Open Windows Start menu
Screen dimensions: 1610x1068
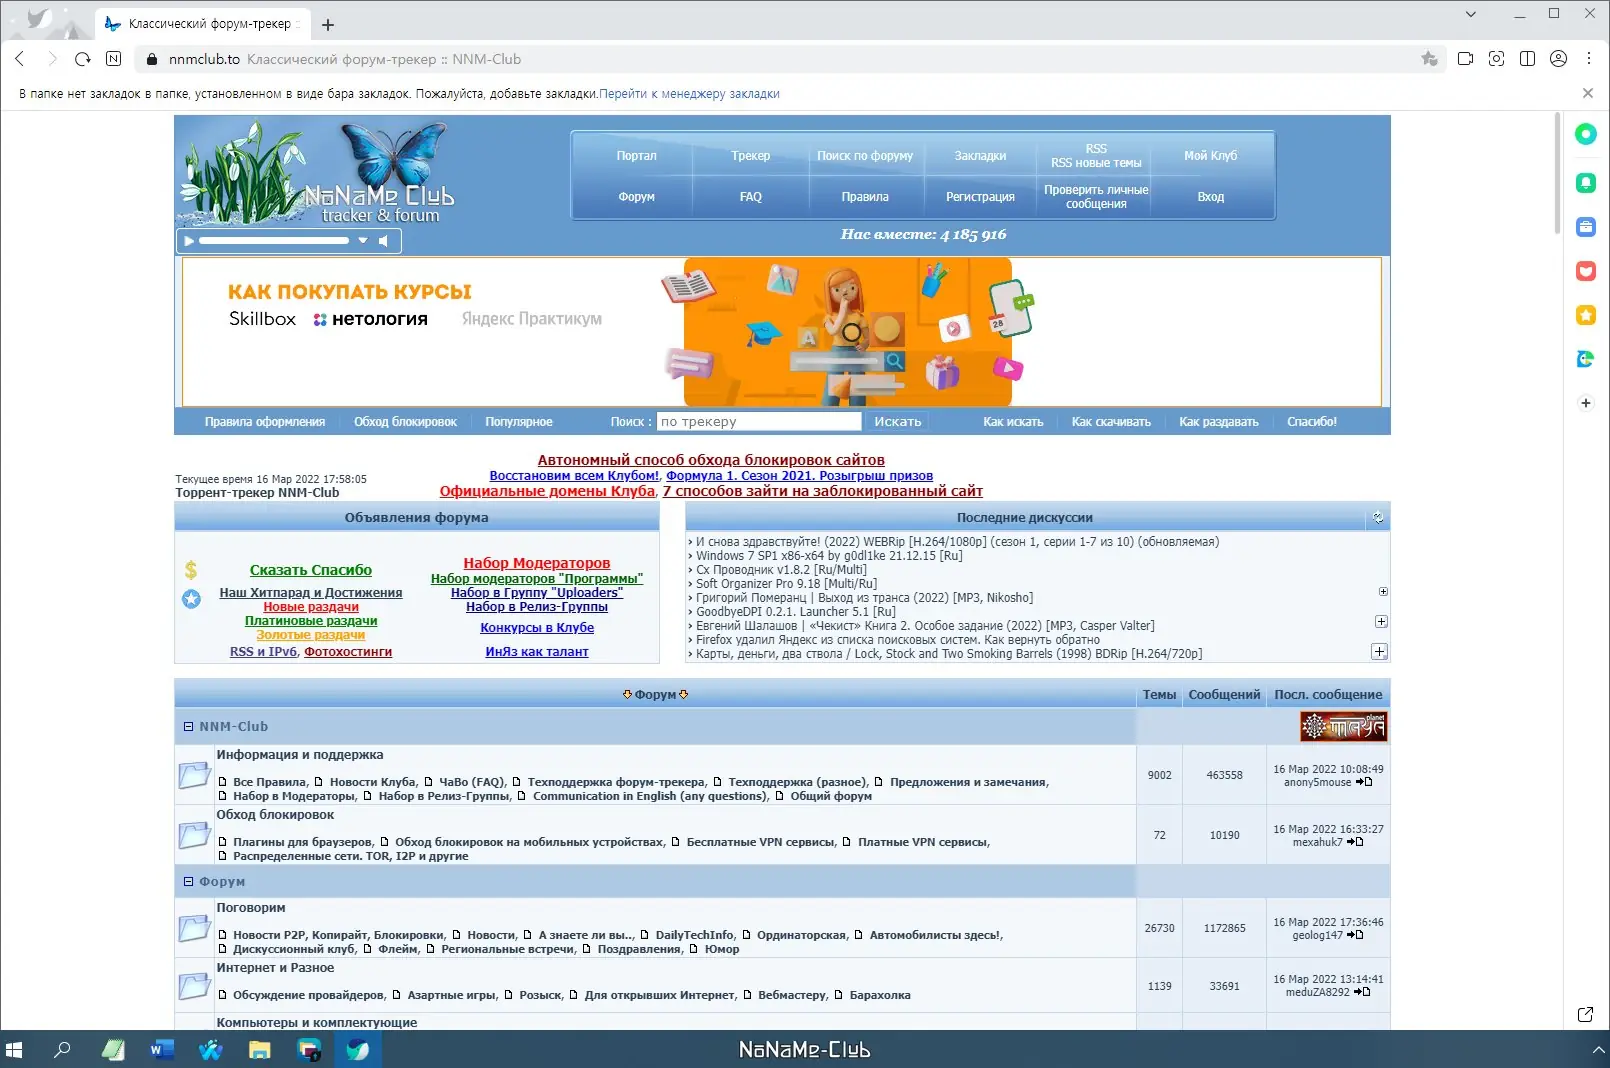[x=14, y=1050]
